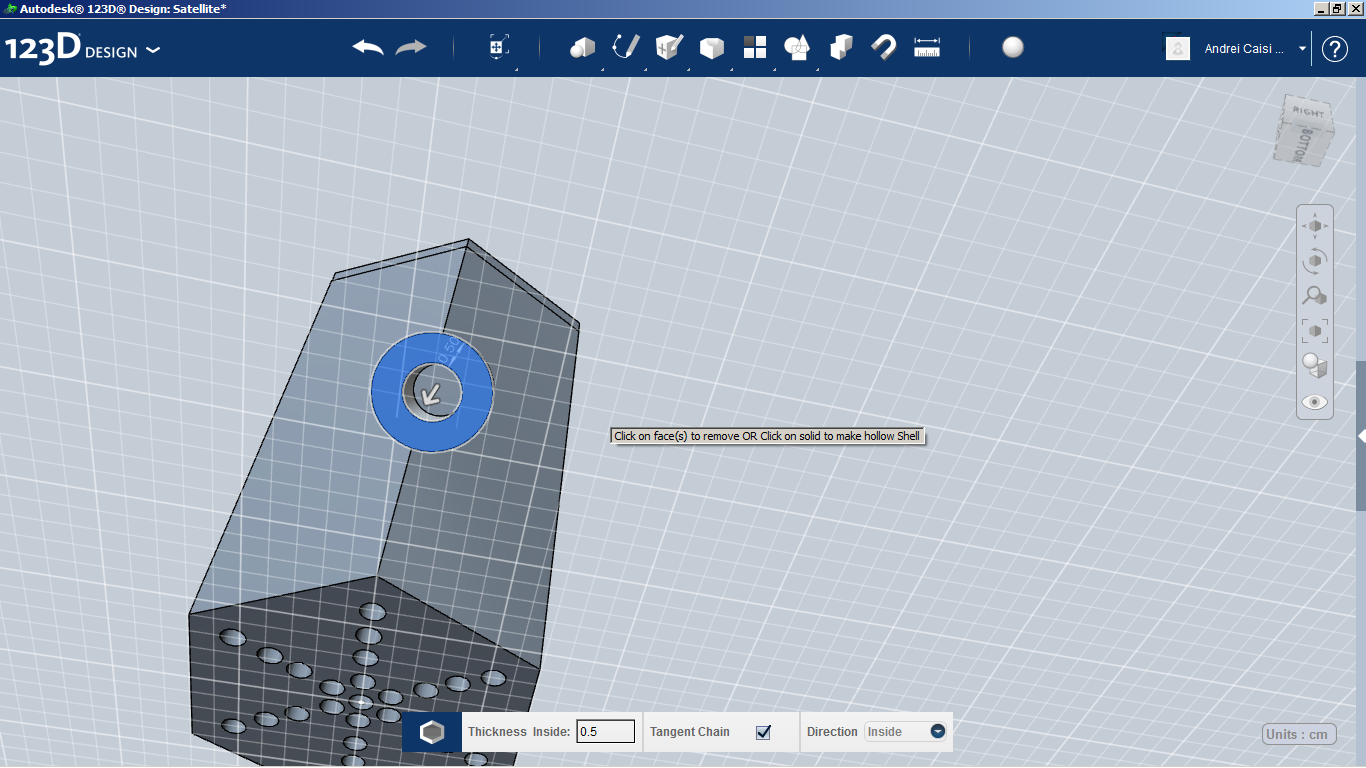Select the Orbit navigation tool
The image size is (1366, 768).
pos(1315,261)
